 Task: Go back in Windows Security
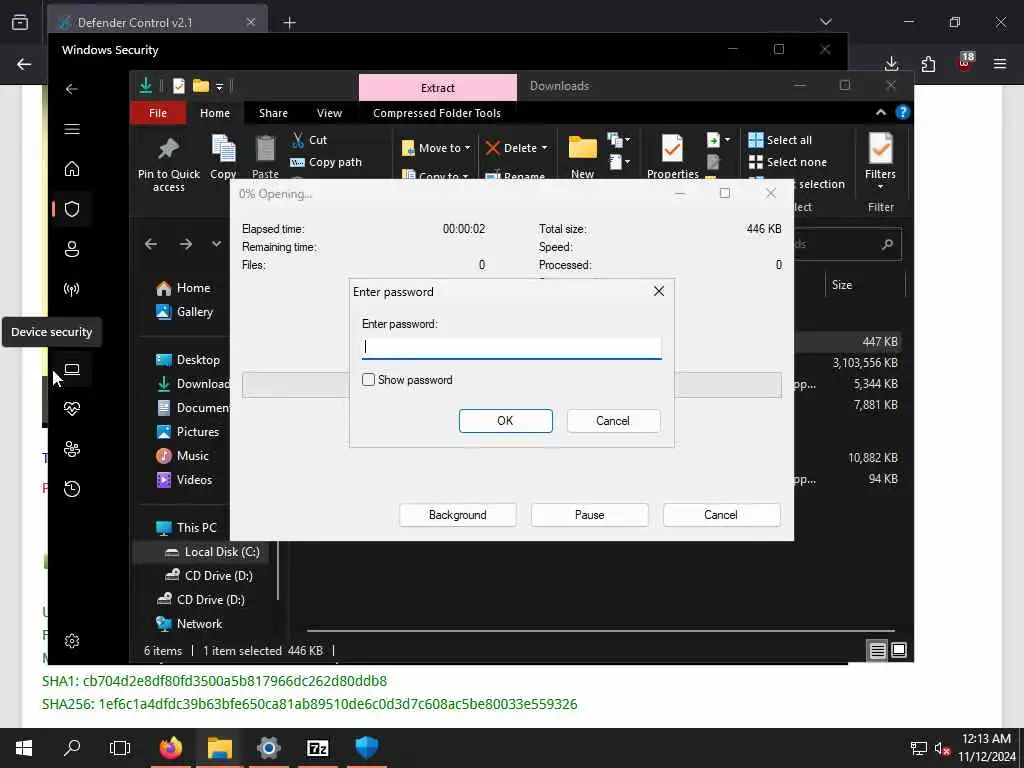click(x=72, y=89)
